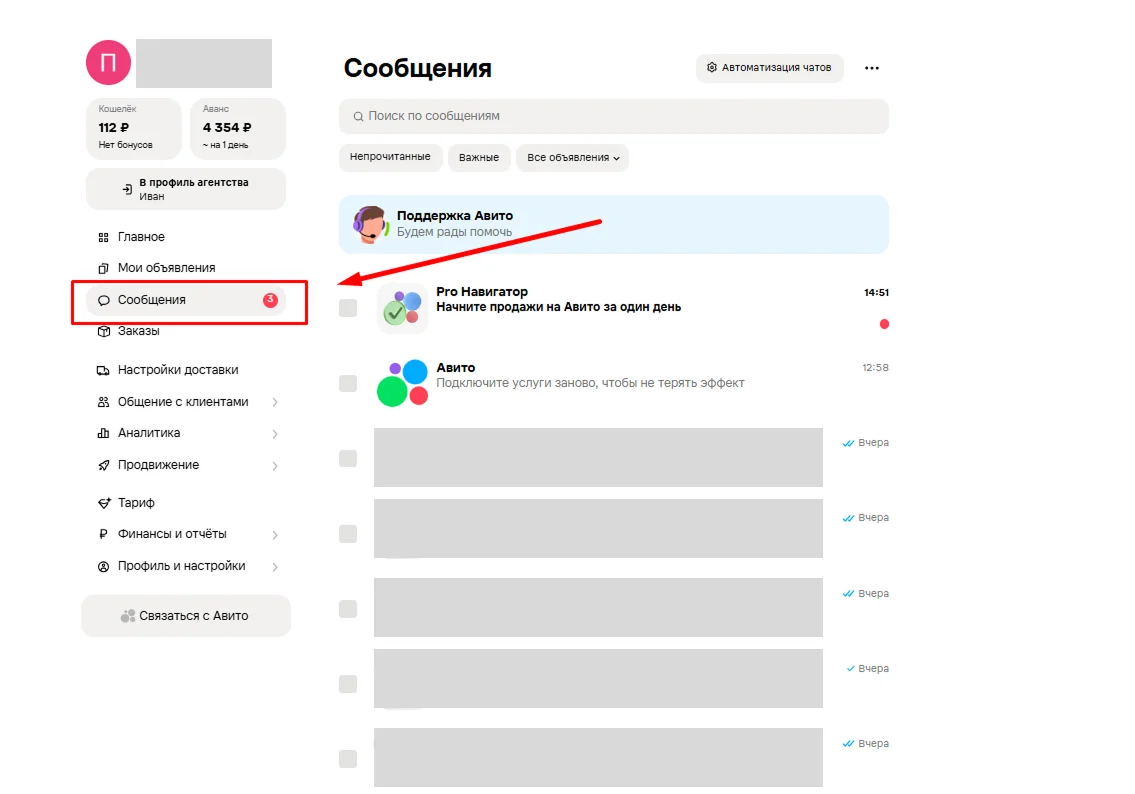Click the Авито colored circles chat avatar

[402, 383]
